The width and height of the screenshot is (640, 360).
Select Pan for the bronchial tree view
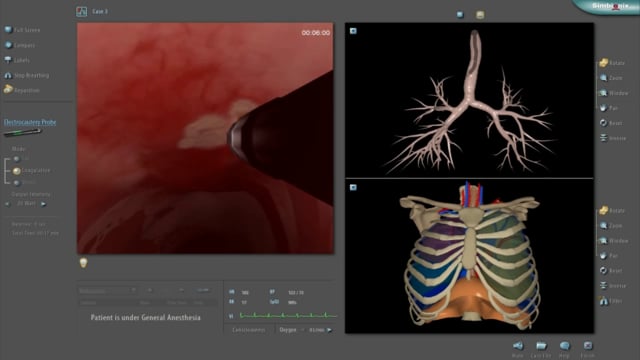coord(609,108)
